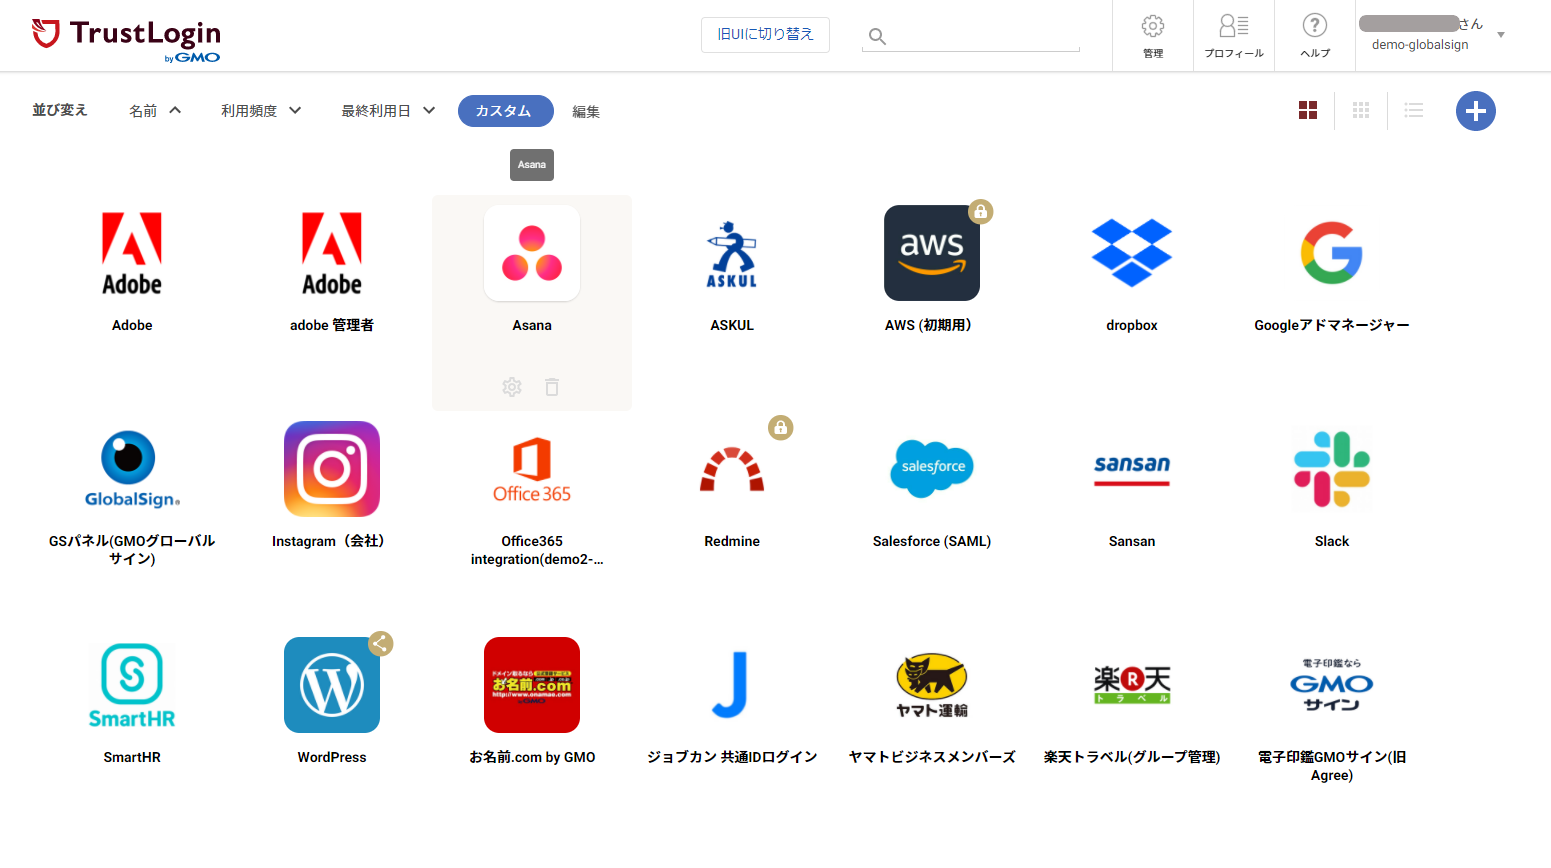The height and width of the screenshot is (868, 1551).
Task: Open the お名前.com by GMO icon
Action: click(x=532, y=685)
